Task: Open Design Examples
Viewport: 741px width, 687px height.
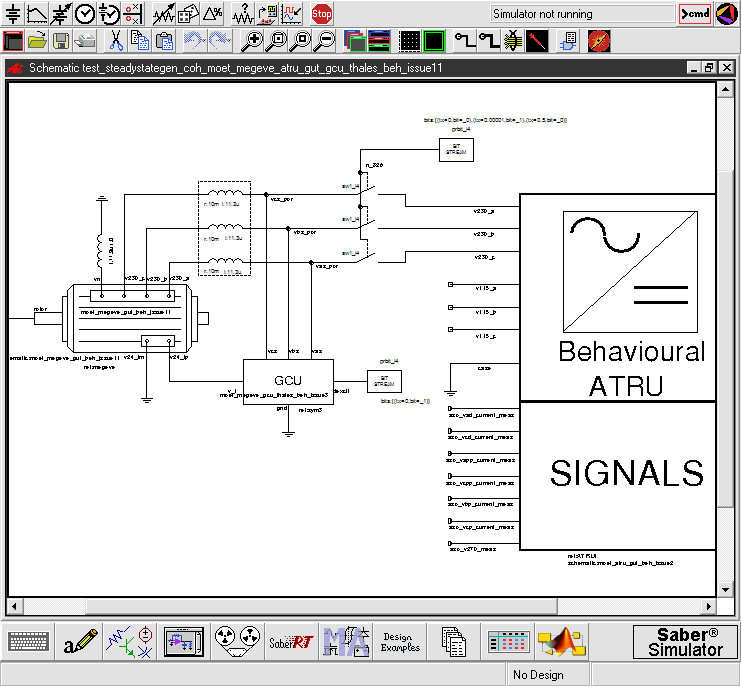Action: click(x=400, y=642)
